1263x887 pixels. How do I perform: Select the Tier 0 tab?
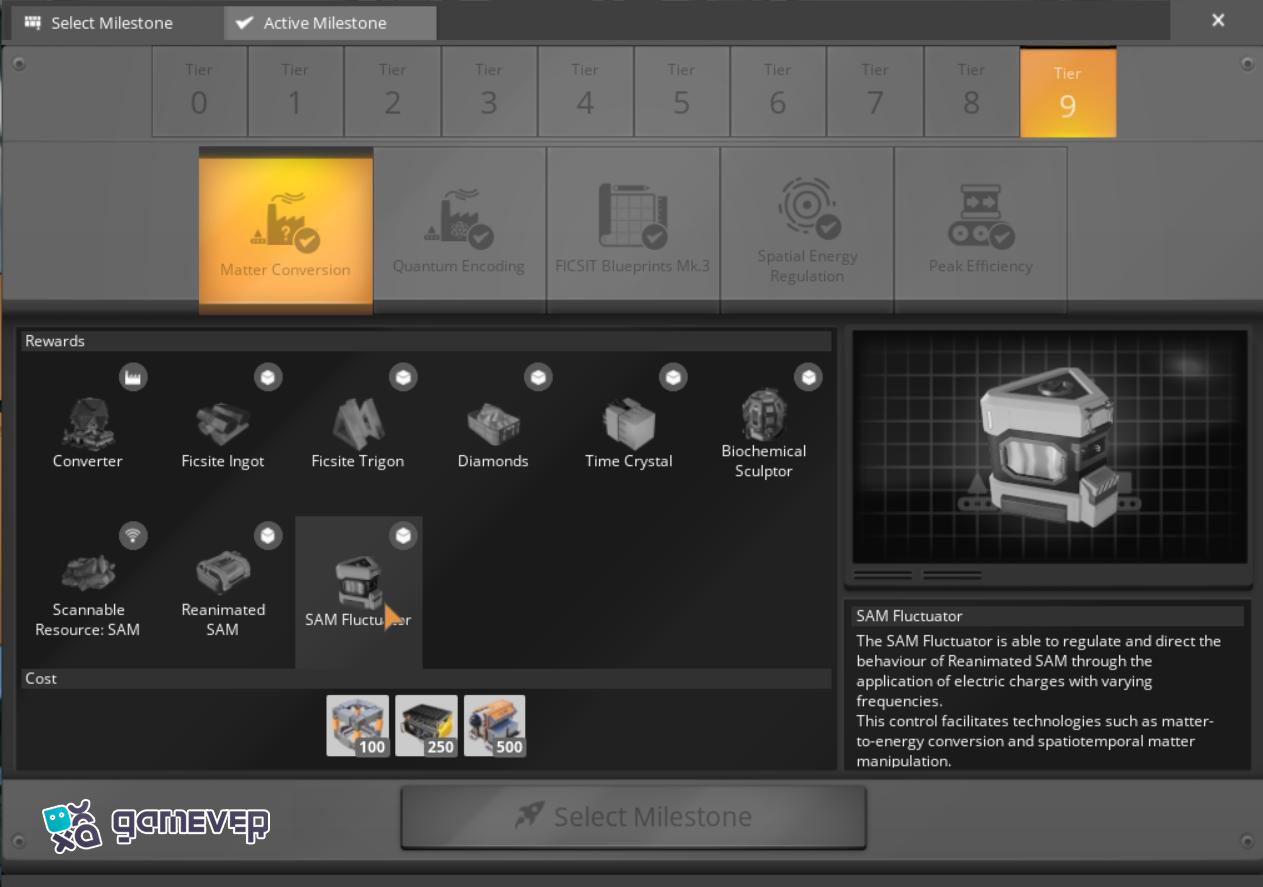[199, 92]
